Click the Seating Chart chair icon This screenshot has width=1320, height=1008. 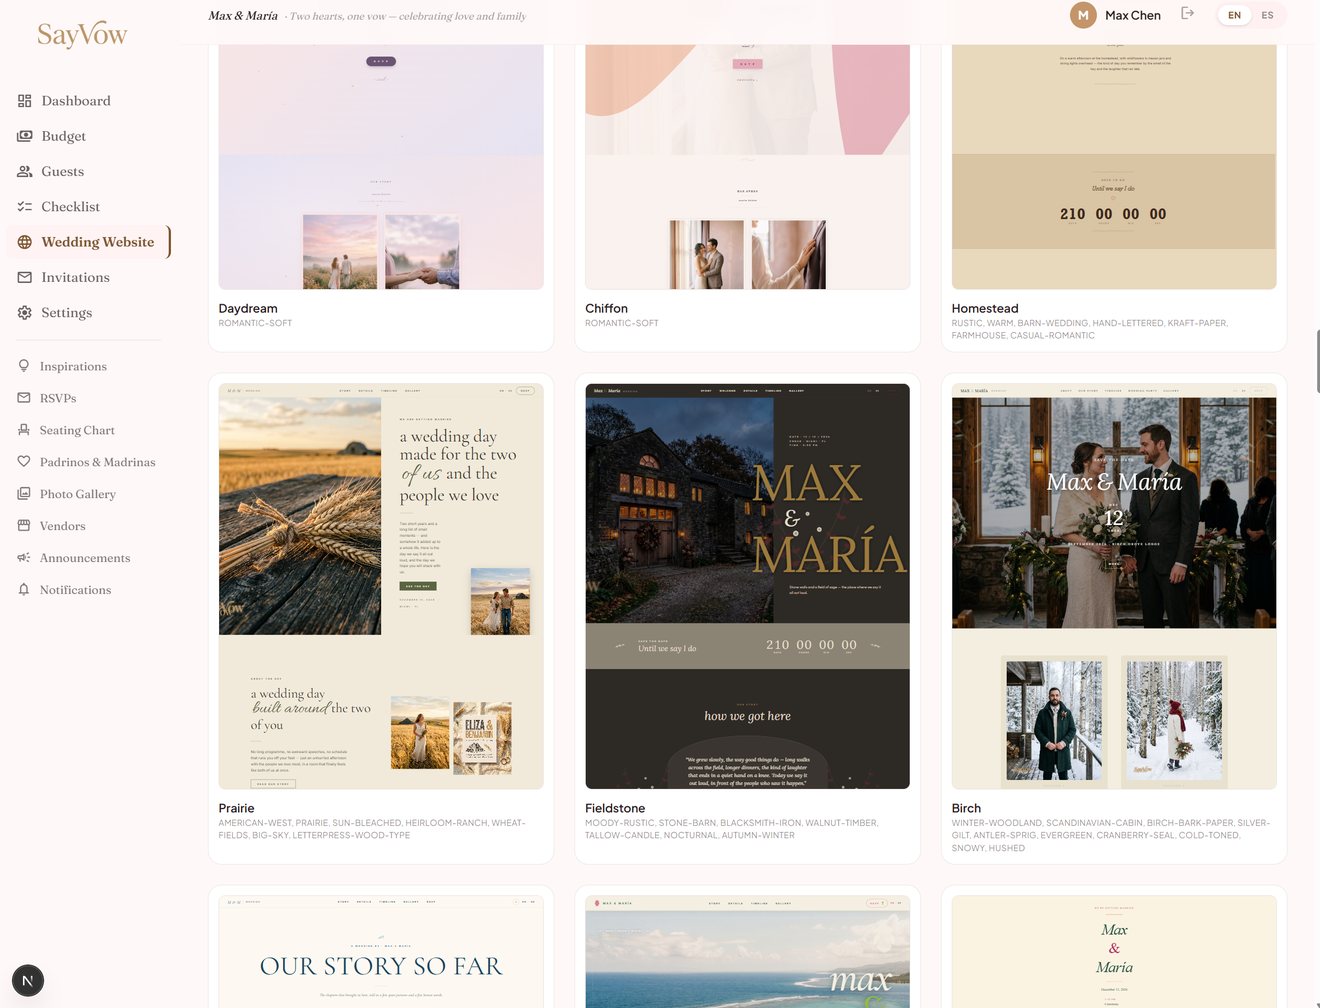pyautogui.click(x=24, y=430)
